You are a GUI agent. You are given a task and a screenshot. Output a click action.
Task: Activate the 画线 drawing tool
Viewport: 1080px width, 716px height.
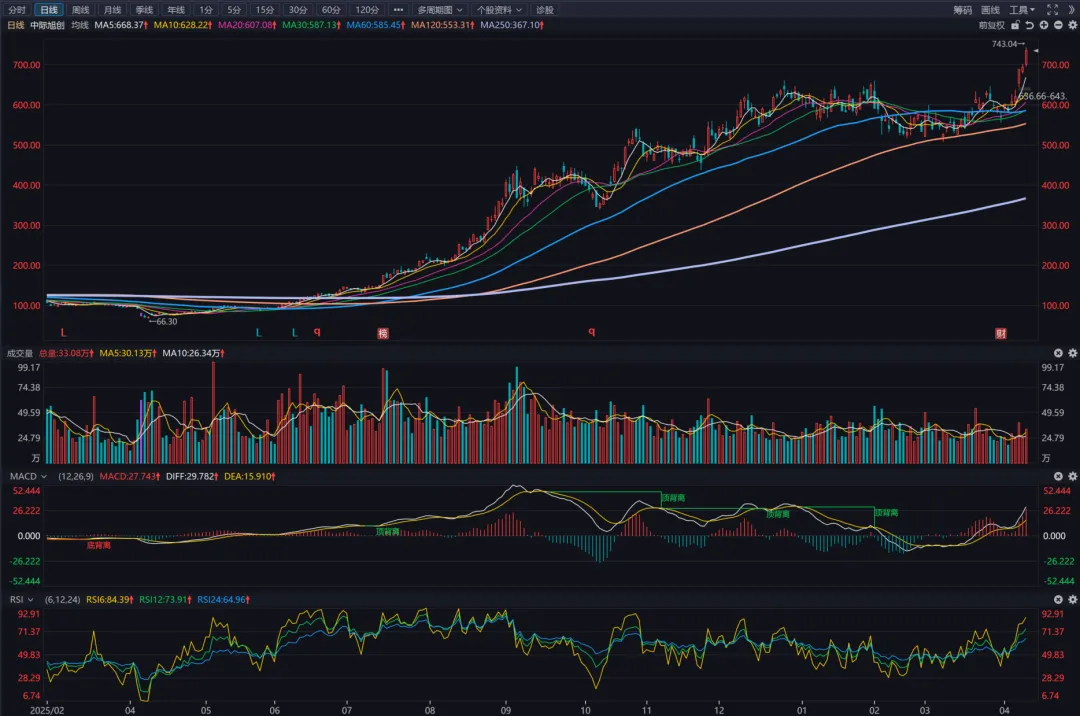990,10
